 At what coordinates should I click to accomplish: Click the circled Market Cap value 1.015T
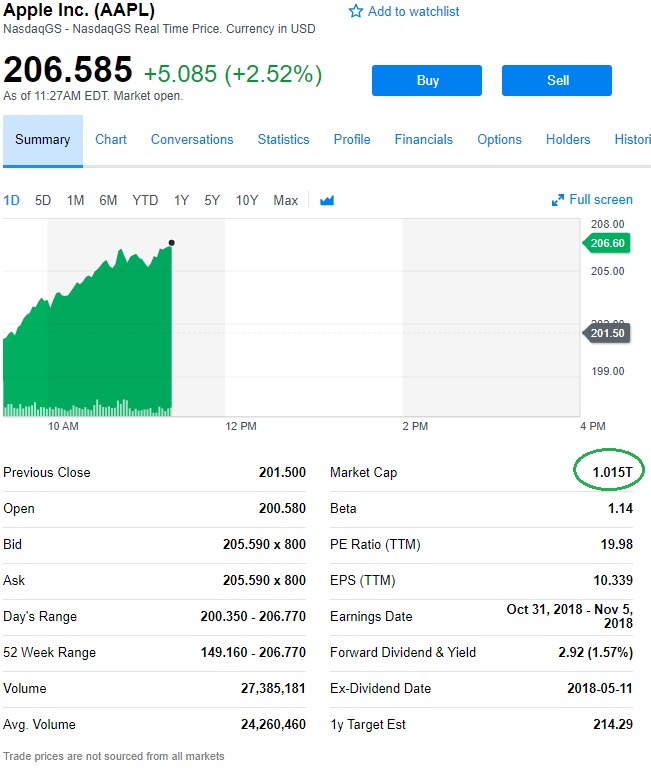[606, 472]
